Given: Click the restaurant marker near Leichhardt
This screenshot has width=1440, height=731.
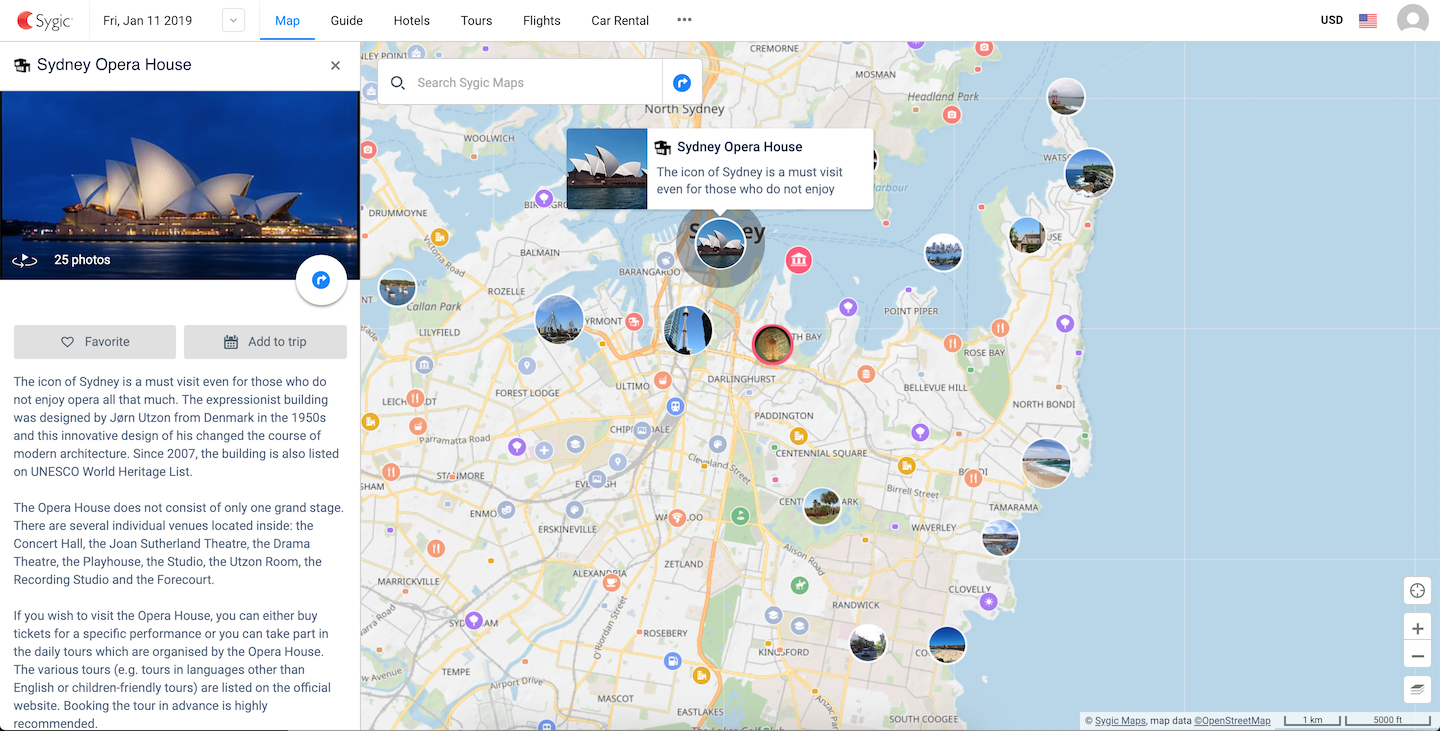Looking at the screenshot, I should 415,398.
